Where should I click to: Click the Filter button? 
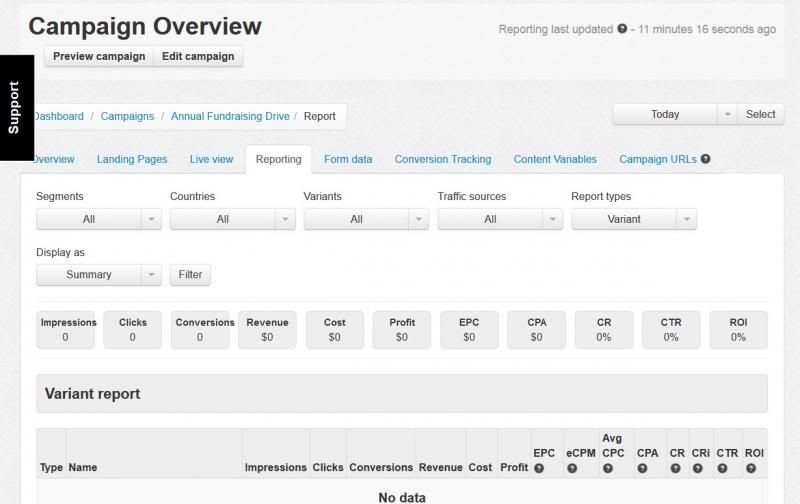(x=190, y=274)
